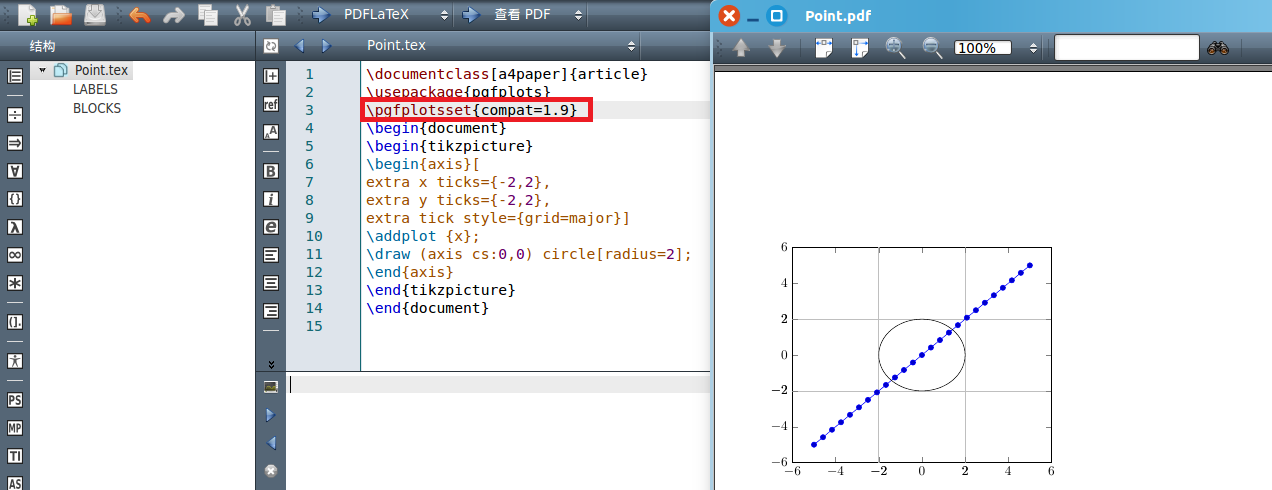Create a new document with the New File icon

click(x=27, y=15)
